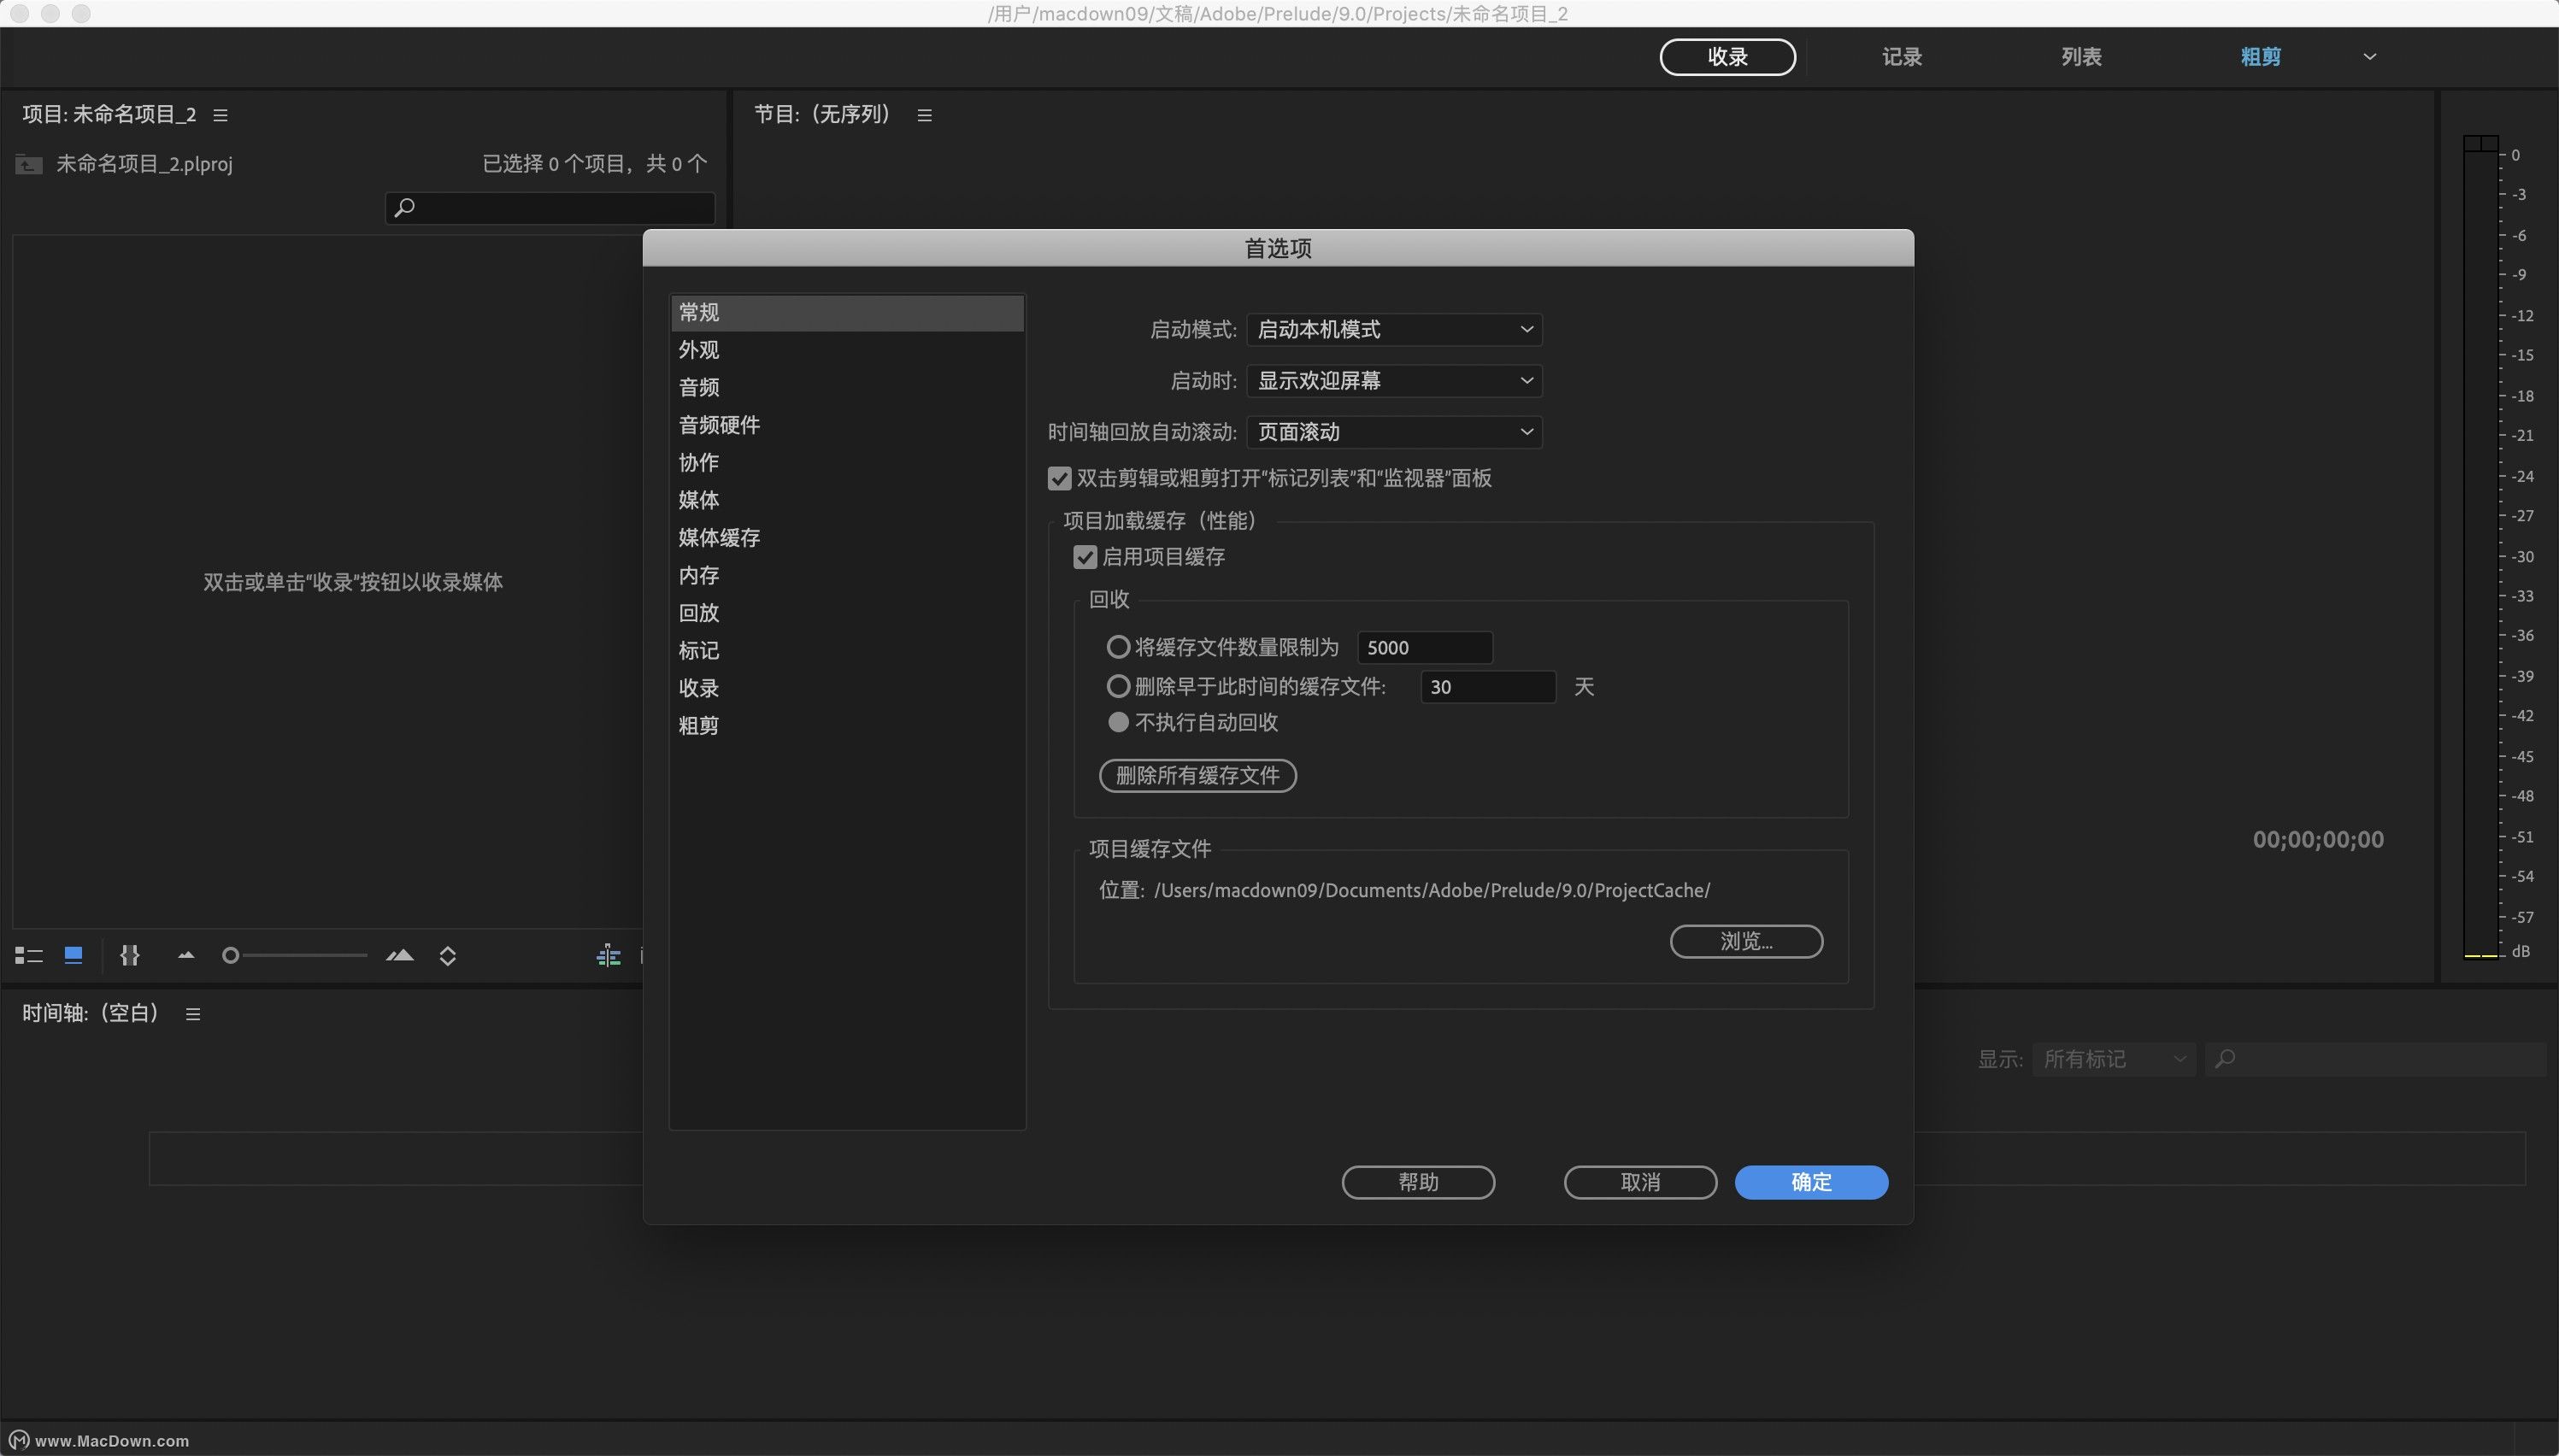This screenshot has height=1456, width=2559.
Task: Switch Project panel to list view
Action: pyautogui.click(x=28, y=956)
